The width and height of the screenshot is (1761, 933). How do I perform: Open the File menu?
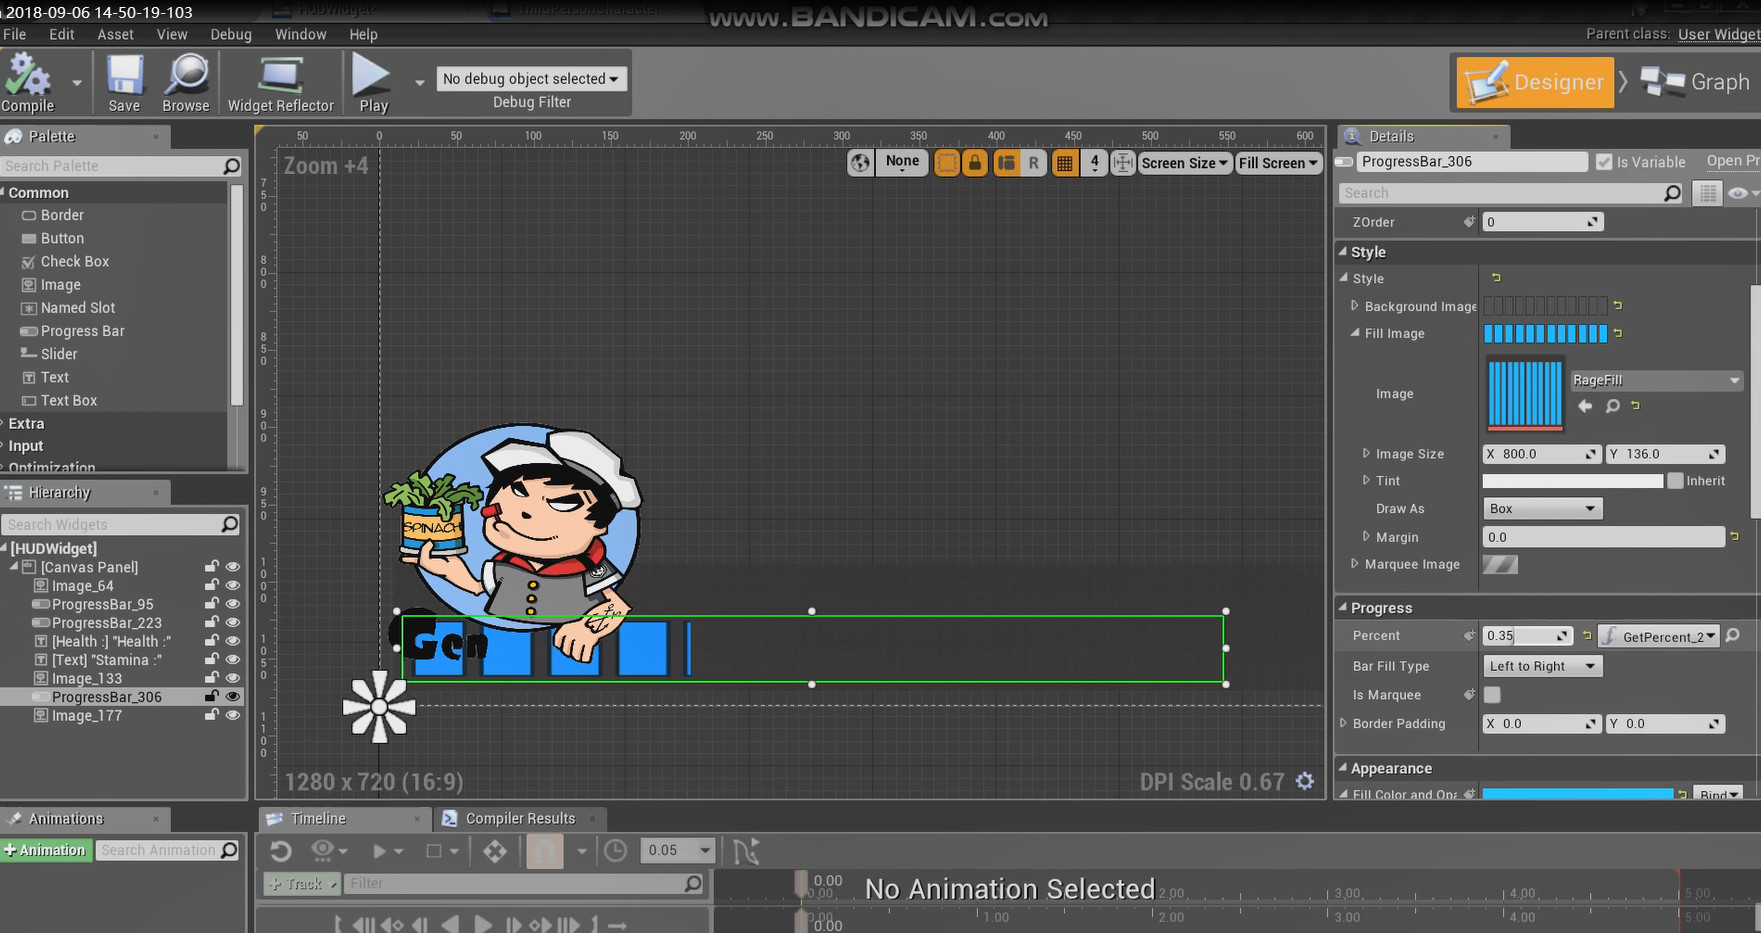[x=15, y=34]
